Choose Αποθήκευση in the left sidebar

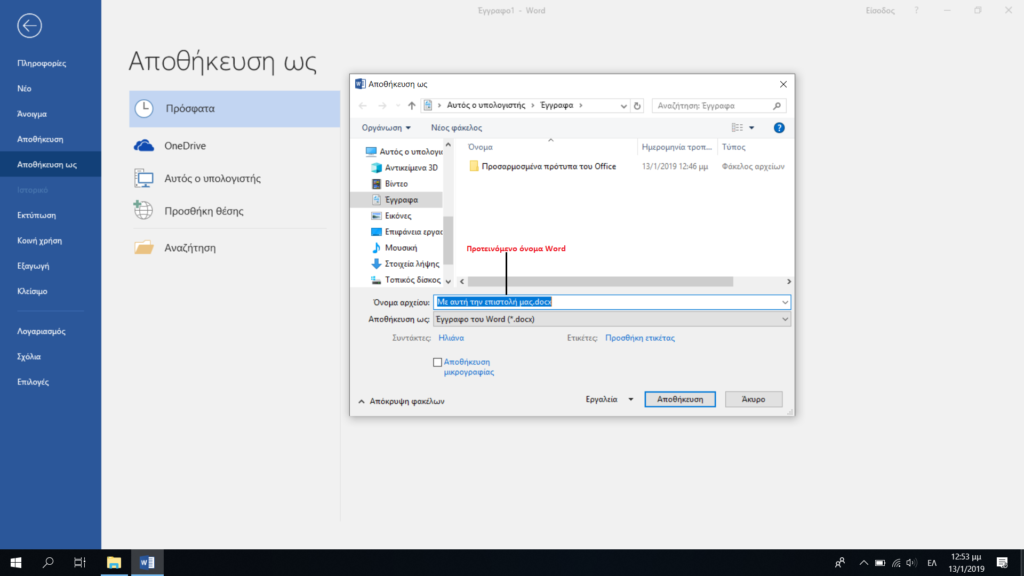40,140
